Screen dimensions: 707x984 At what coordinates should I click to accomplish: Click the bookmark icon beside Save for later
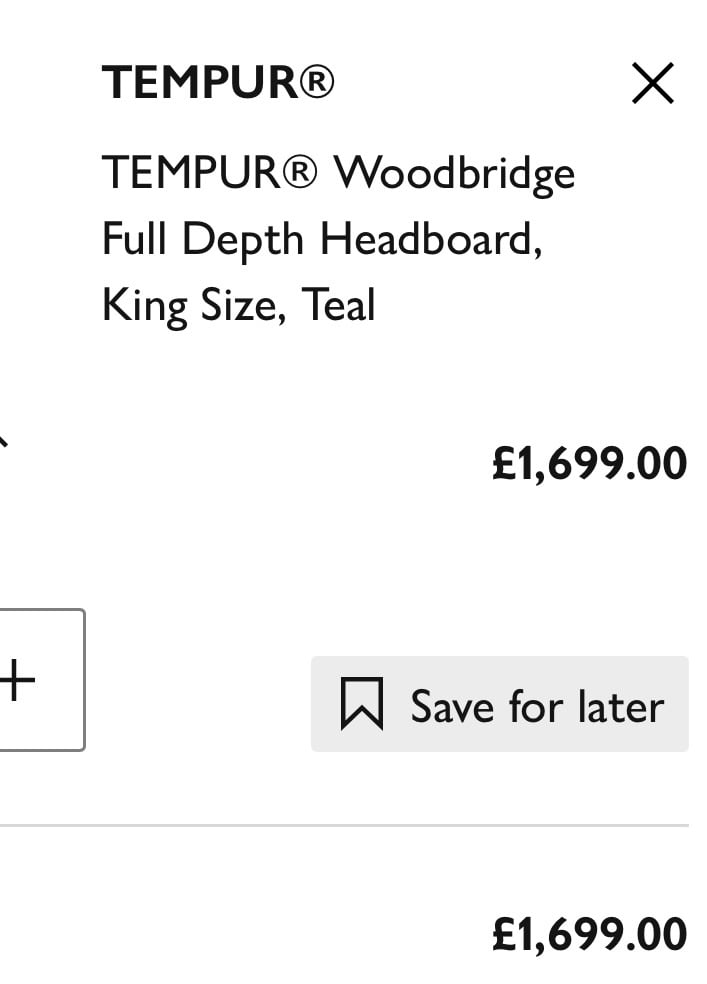tap(362, 704)
